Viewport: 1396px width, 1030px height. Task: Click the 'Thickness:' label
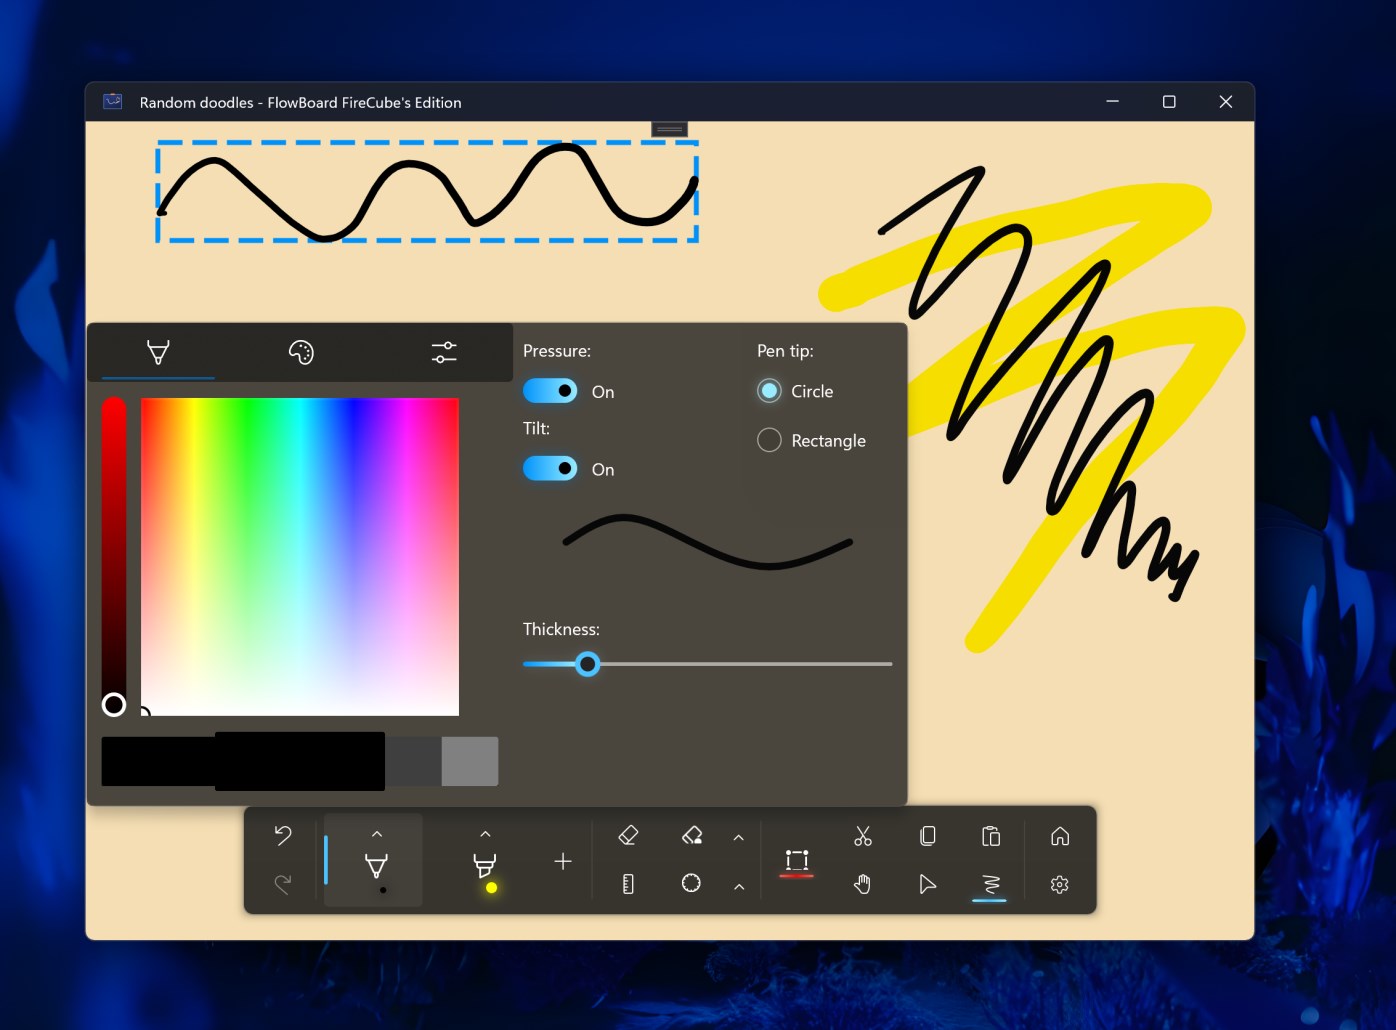(x=561, y=629)
